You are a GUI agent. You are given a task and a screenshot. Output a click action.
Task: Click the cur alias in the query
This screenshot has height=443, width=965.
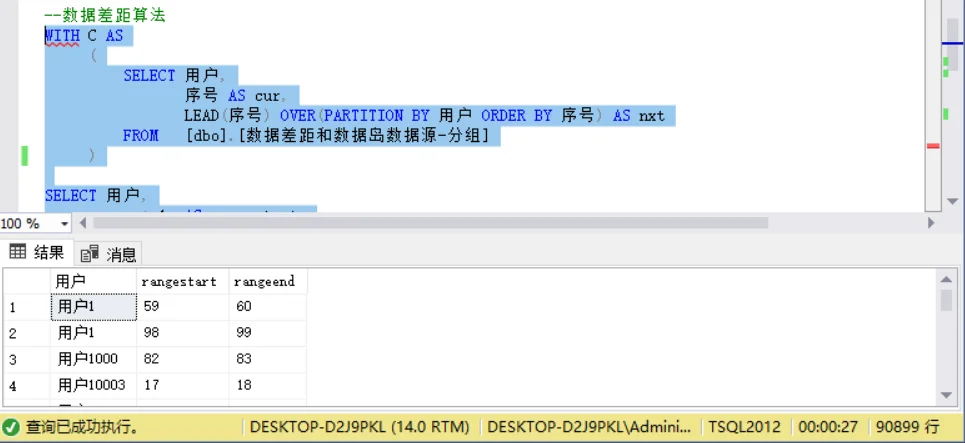click(268, 96)
